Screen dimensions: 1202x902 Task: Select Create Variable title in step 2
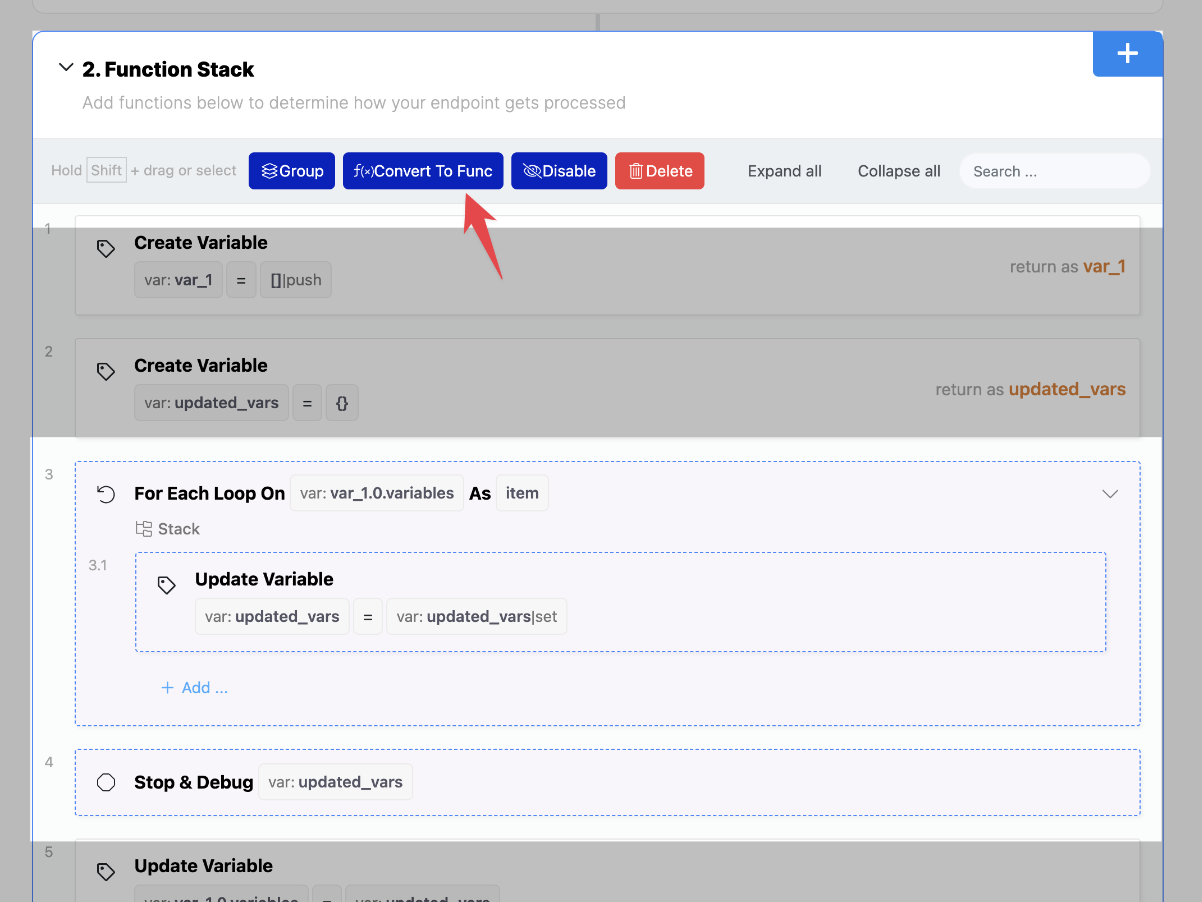[x=201, y=366]
